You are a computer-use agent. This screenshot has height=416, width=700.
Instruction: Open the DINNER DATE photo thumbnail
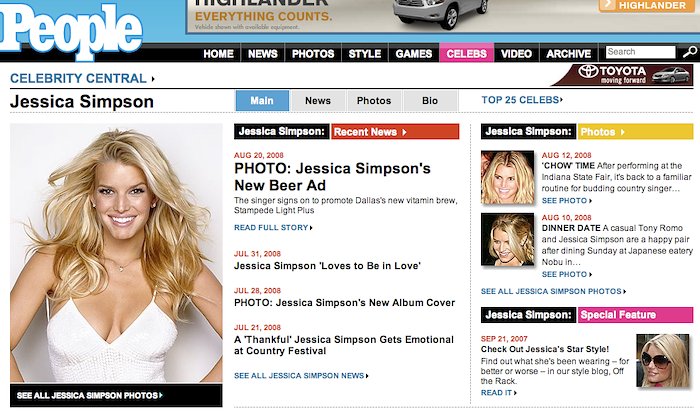pyautogui.click(x=507, y=239)
